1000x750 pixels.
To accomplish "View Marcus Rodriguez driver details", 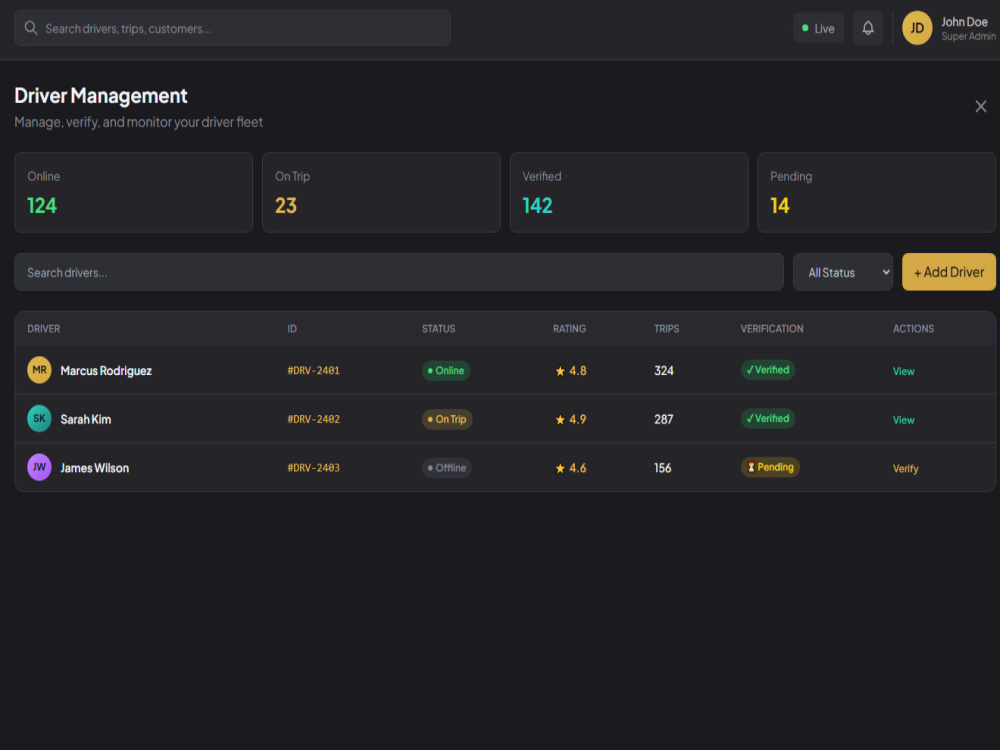I will pos(903,371).
